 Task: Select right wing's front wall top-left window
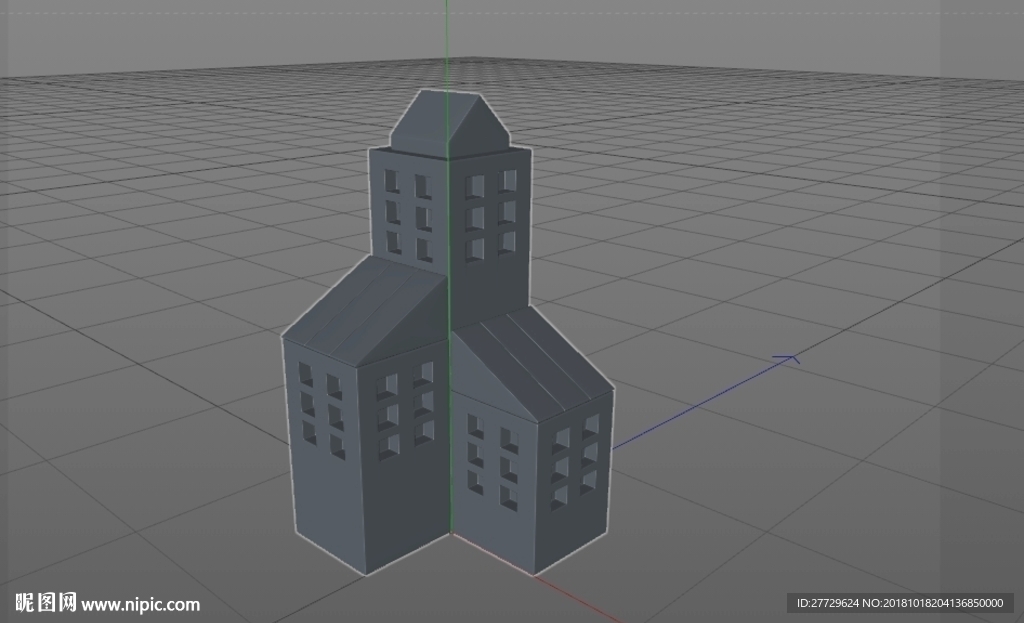click(x=475, y=426)
